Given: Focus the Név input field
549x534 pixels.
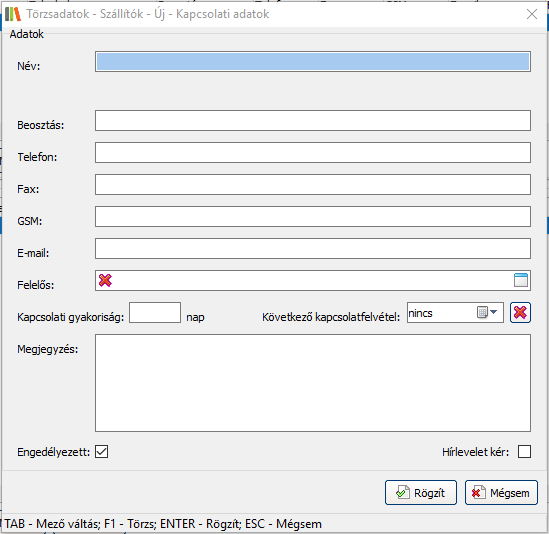Looking at the screenshot, I should click(313, 62).
